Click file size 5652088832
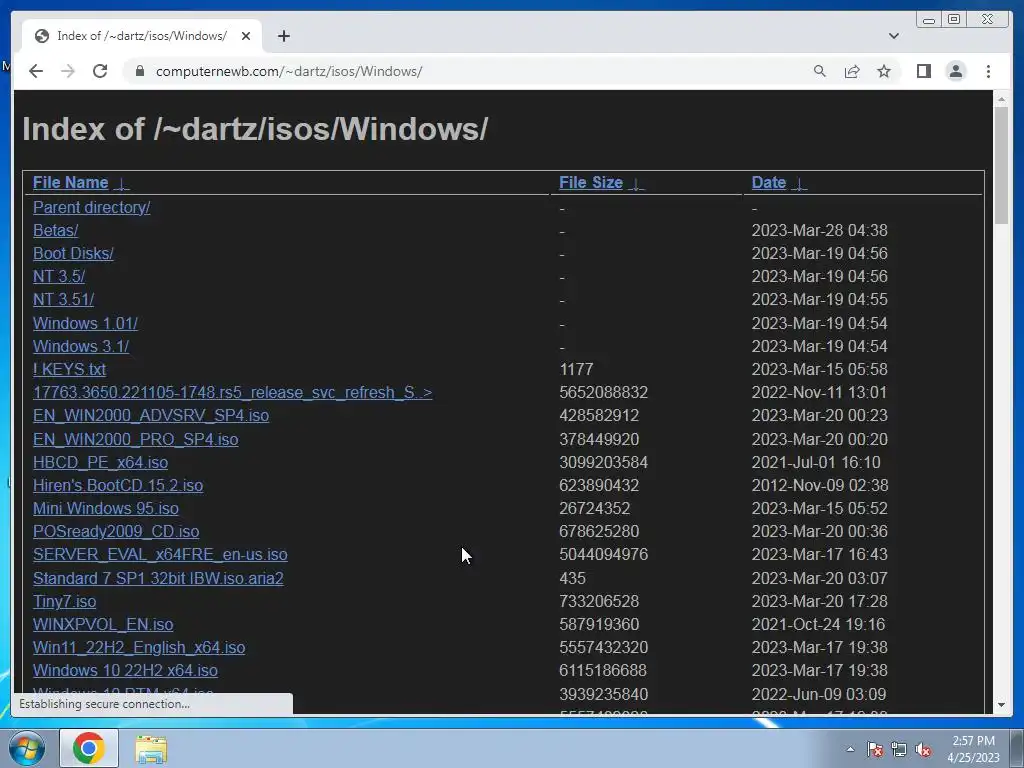Screen dimensions: 1024x768 603,392
